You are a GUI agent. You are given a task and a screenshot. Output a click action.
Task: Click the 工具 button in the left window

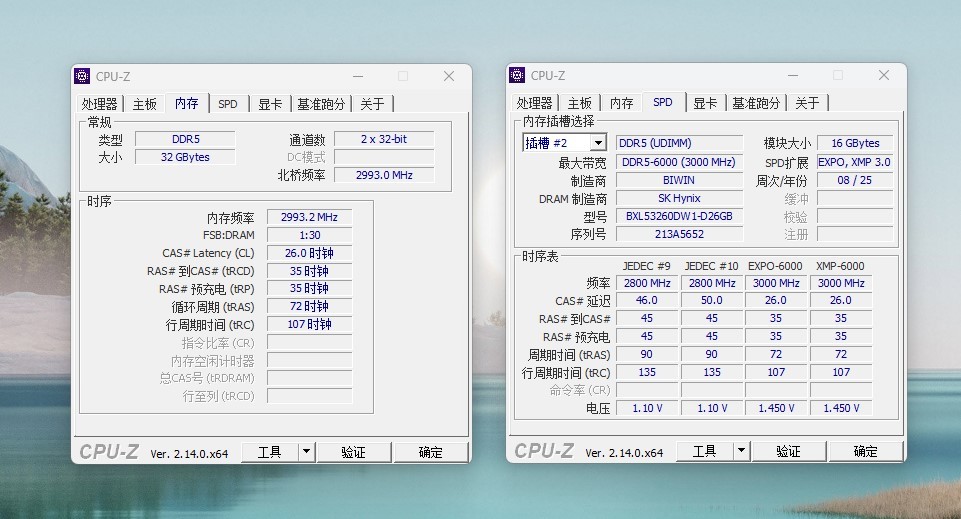[270, 452]
